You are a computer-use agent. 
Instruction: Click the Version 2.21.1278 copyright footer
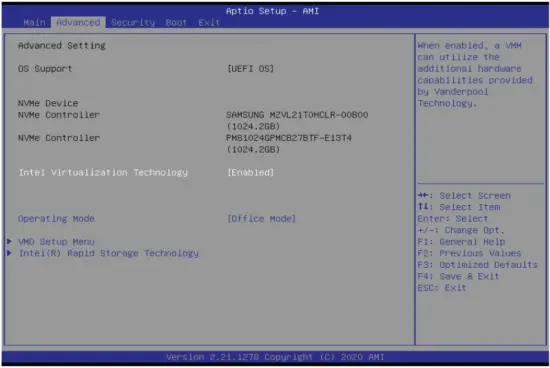tap(275, 357)
